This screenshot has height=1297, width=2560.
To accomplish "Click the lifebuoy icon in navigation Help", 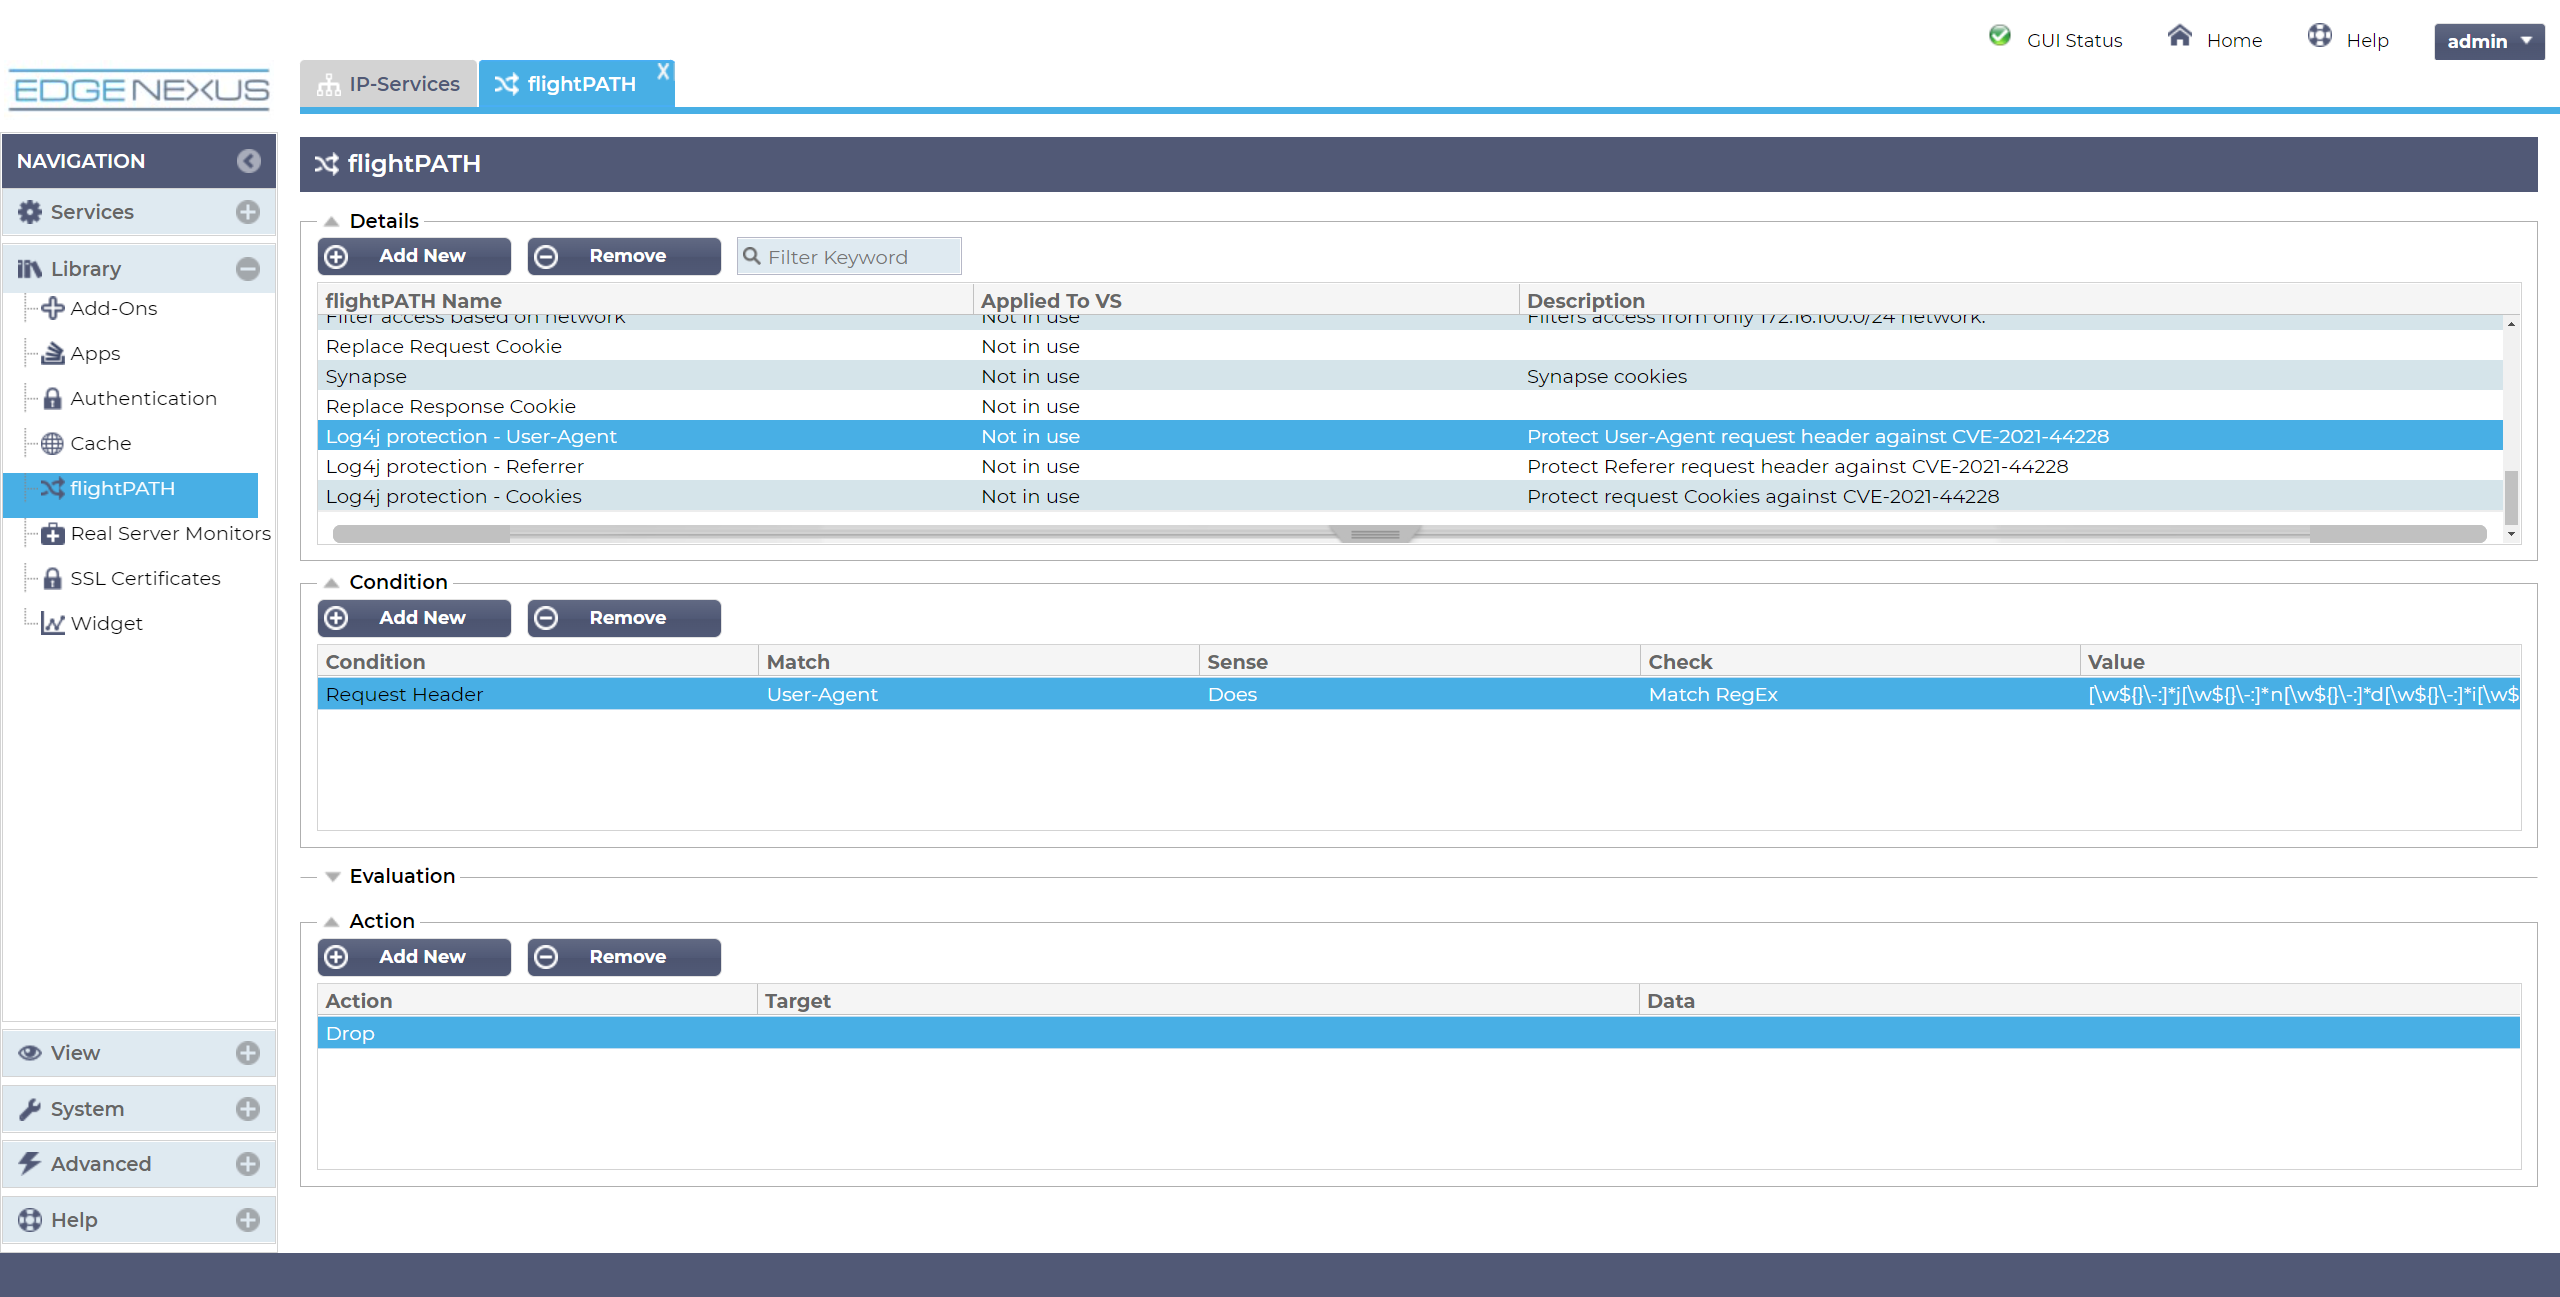I will [30, 1220].
